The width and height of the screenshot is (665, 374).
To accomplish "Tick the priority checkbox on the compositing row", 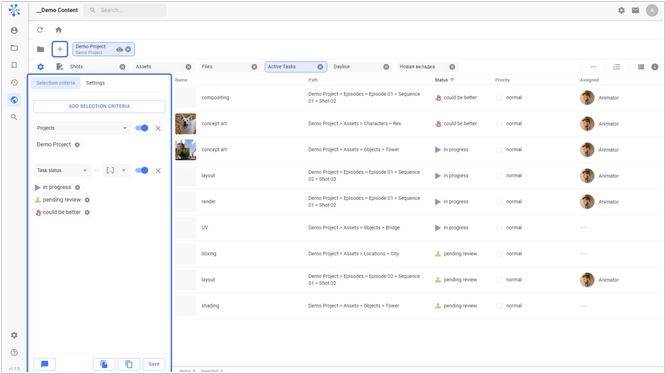I will [x=499, y=98].
